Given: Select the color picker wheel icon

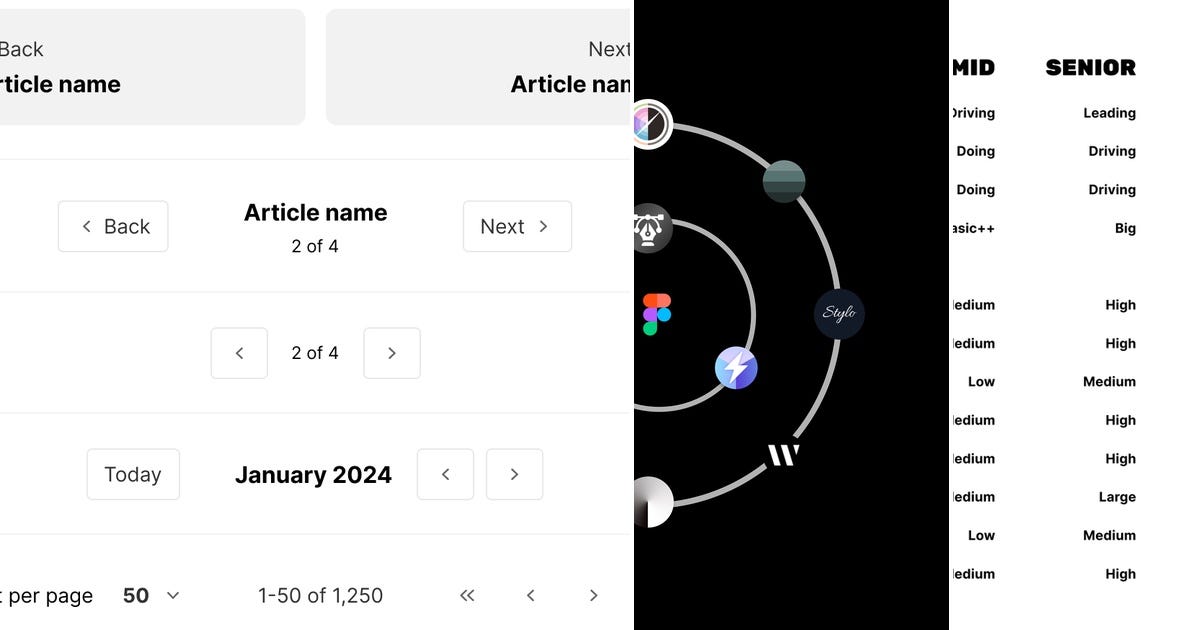Looking at the screenshot, I should pyautogui.click(x=652, y=124).
